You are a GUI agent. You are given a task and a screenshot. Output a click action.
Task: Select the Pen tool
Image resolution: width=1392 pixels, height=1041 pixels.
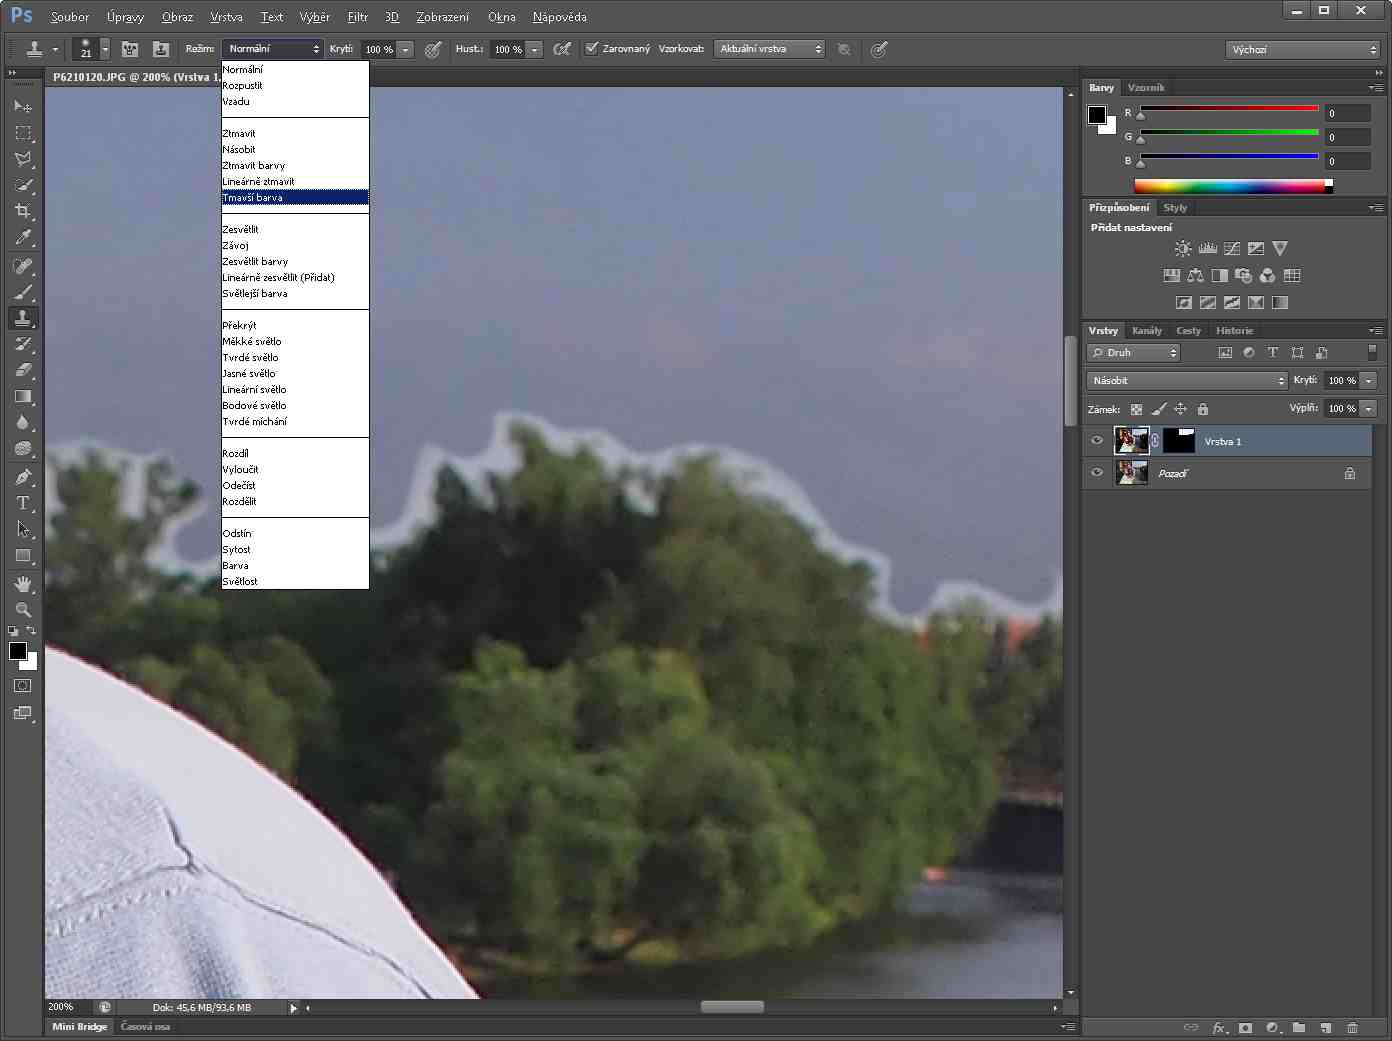click(x=22, y=477)
